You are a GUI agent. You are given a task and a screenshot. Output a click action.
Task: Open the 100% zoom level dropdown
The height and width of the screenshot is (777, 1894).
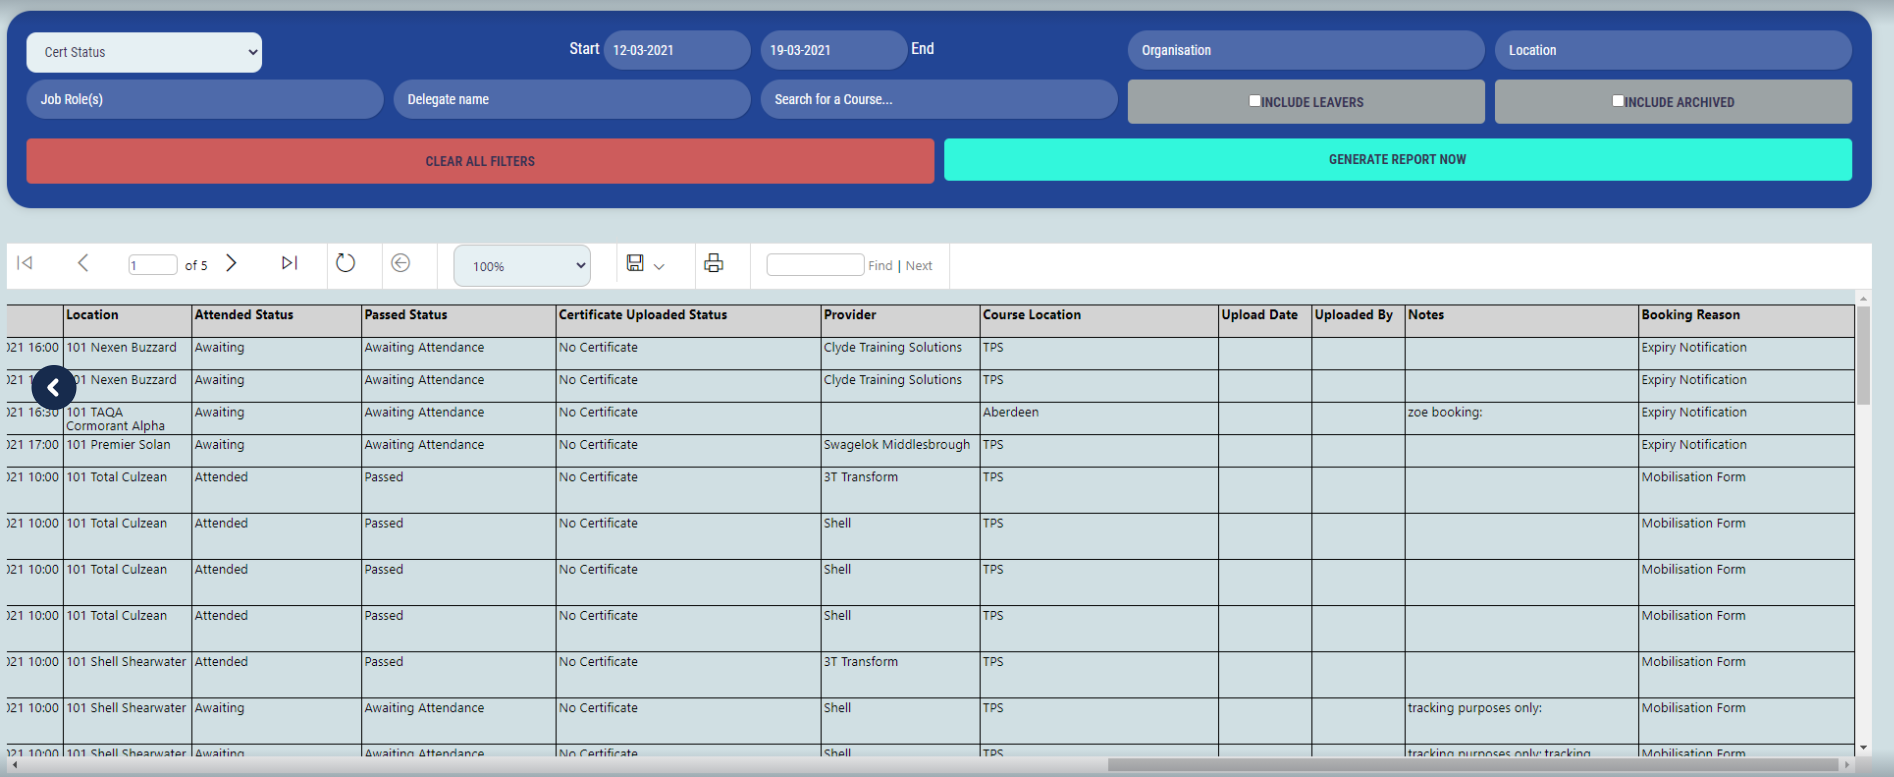click(522, 266)
